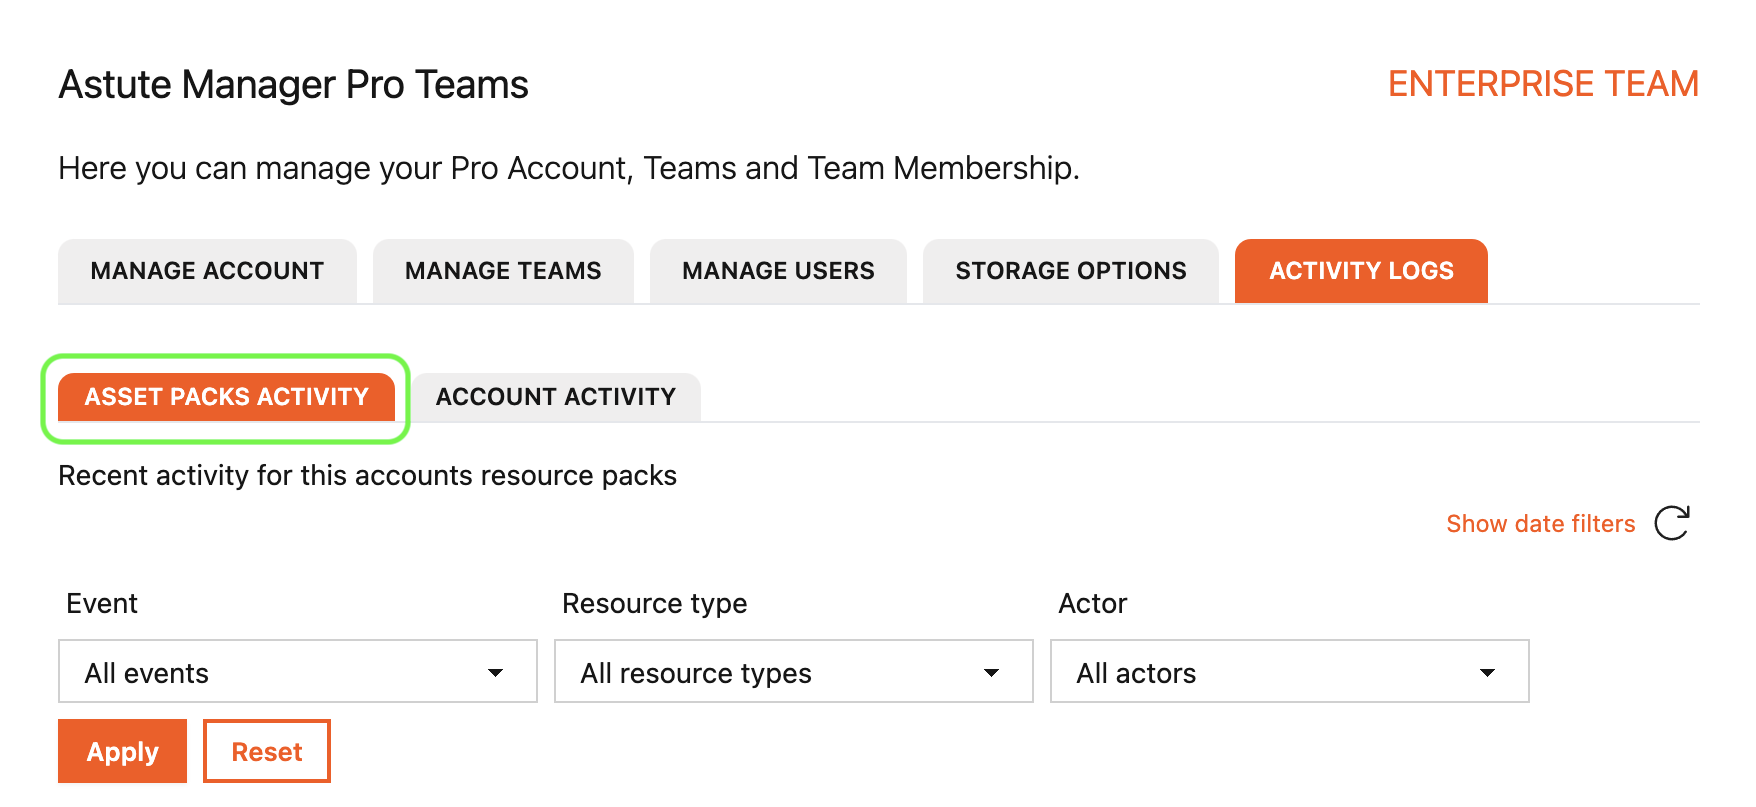Image resolution: width=1756 pixels, height=807 pixels.
Task: Switch to the Account Activity sub-tab
Action: [556, 397]
